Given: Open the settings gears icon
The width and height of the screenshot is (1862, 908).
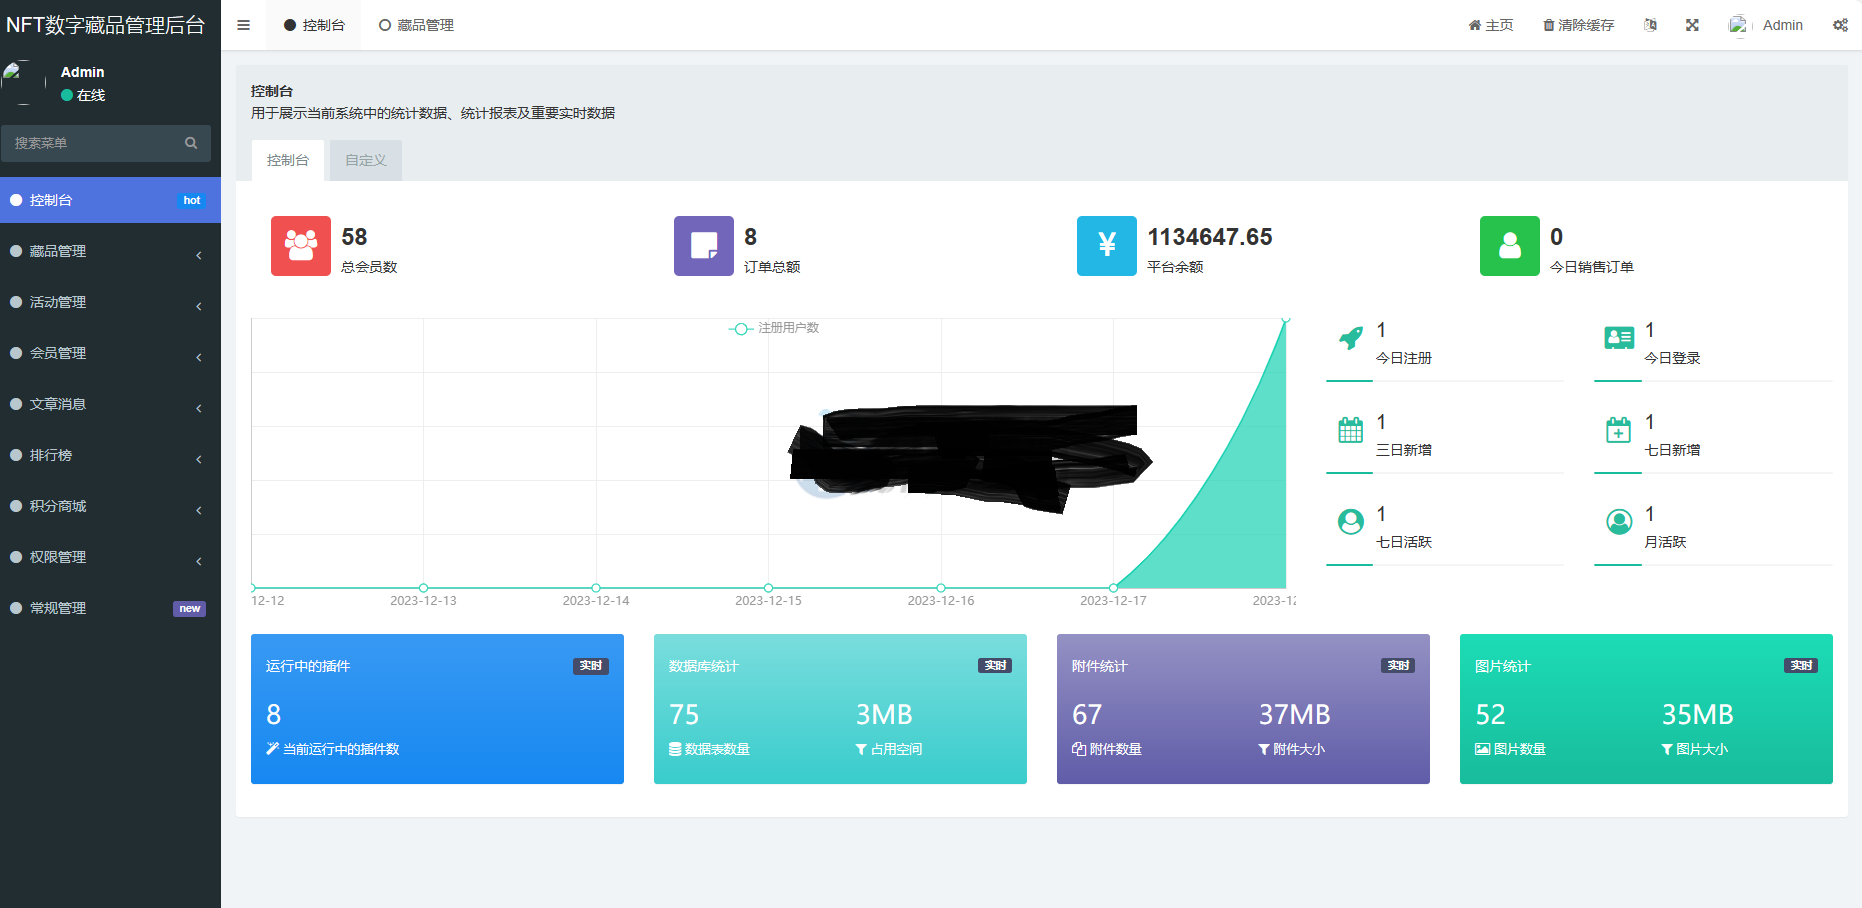Looking at the screenshot, I should [x=1840, y=25].
